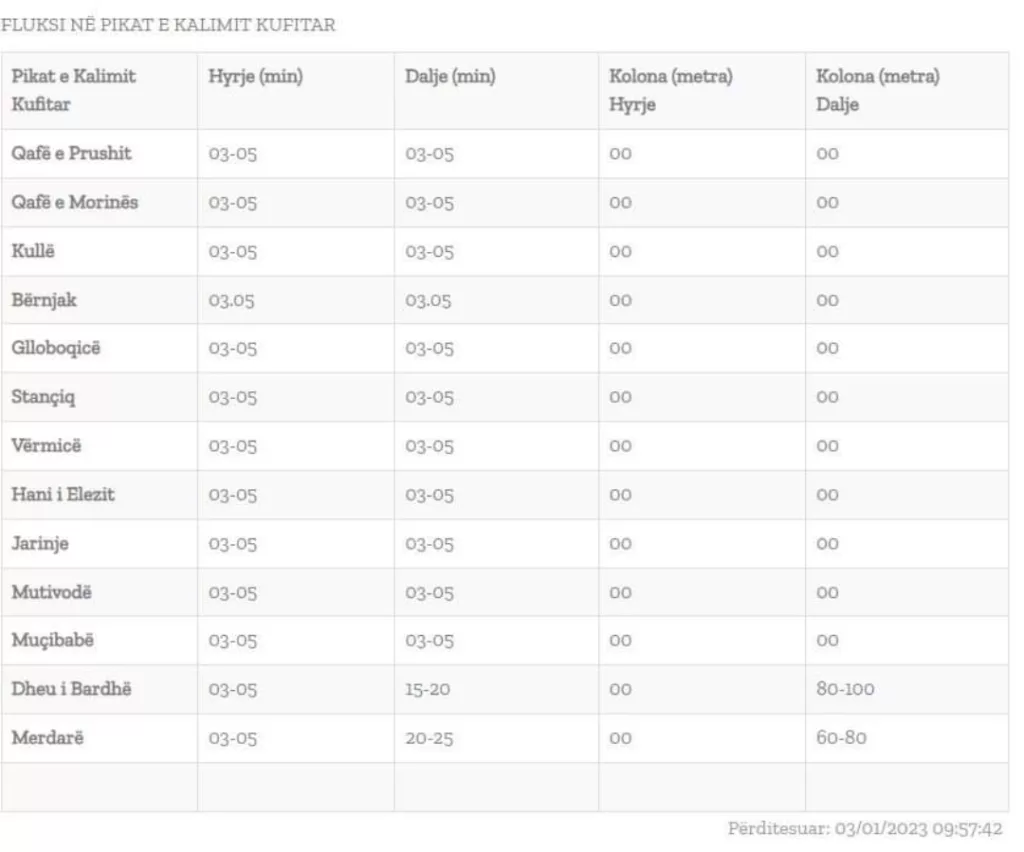Click the Kolona (metra) Hyrje header
The width and height of the screenshot is (1024, 852).
[x=671, y=90]
